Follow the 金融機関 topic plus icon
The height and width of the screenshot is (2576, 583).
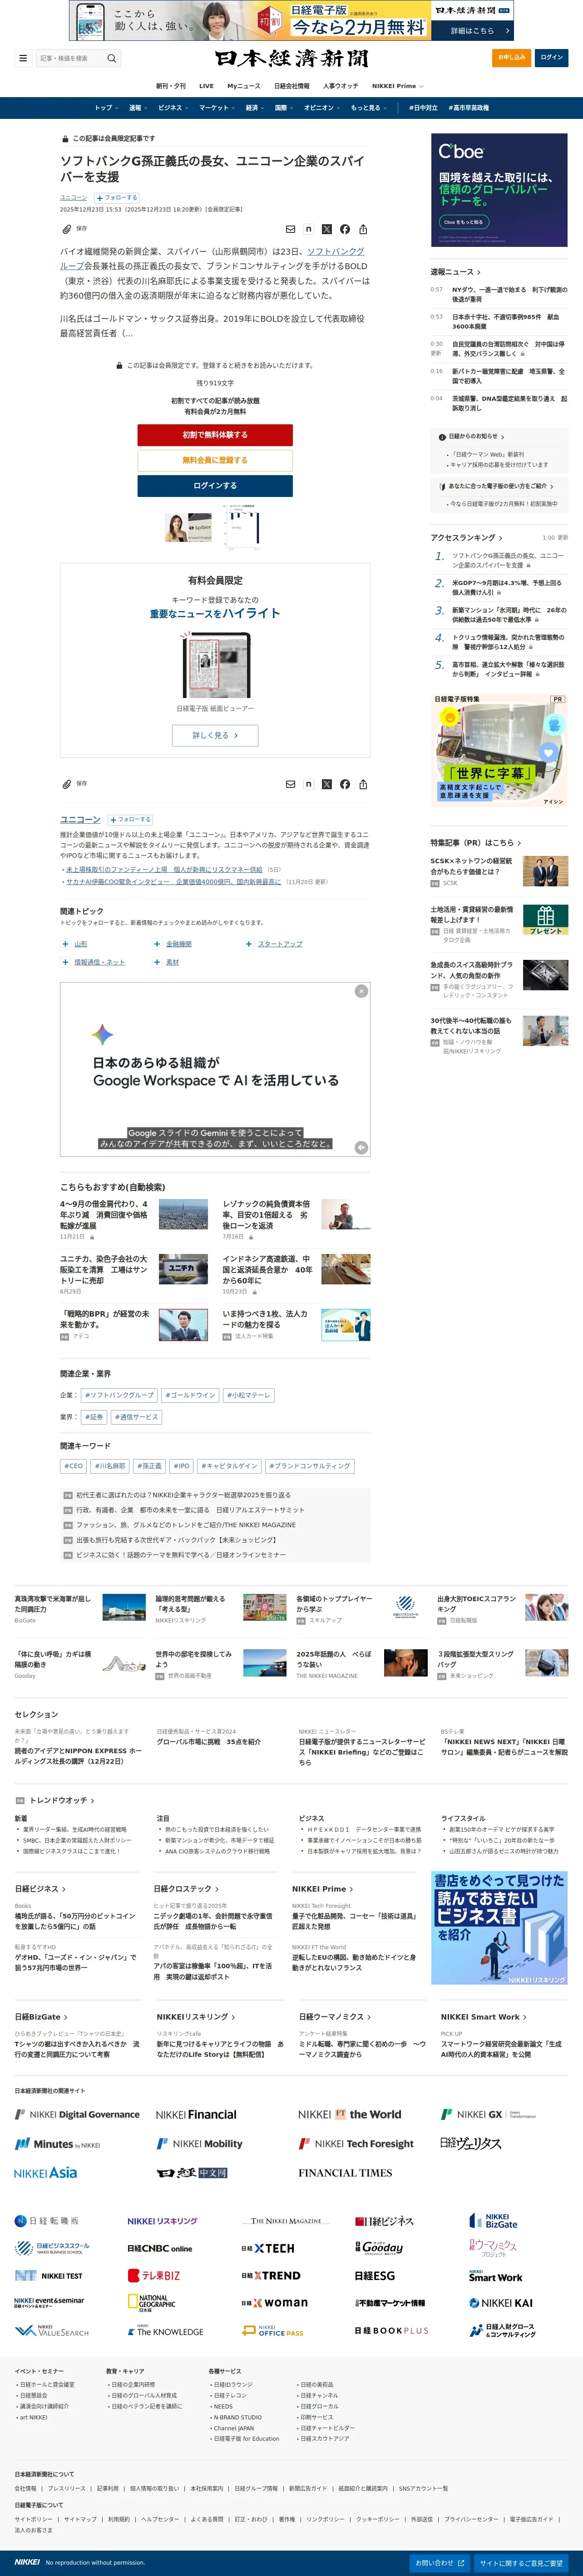(x=157, y=944)
